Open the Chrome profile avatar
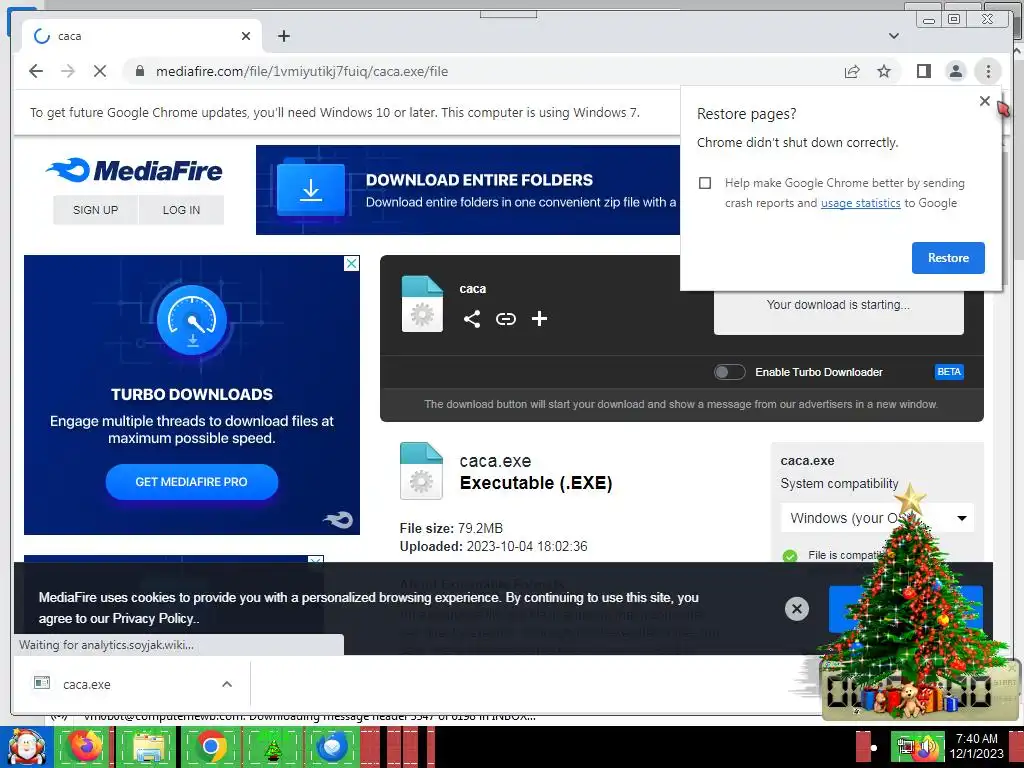This screenshot has width=1024, height=768. tap(955, 71)
